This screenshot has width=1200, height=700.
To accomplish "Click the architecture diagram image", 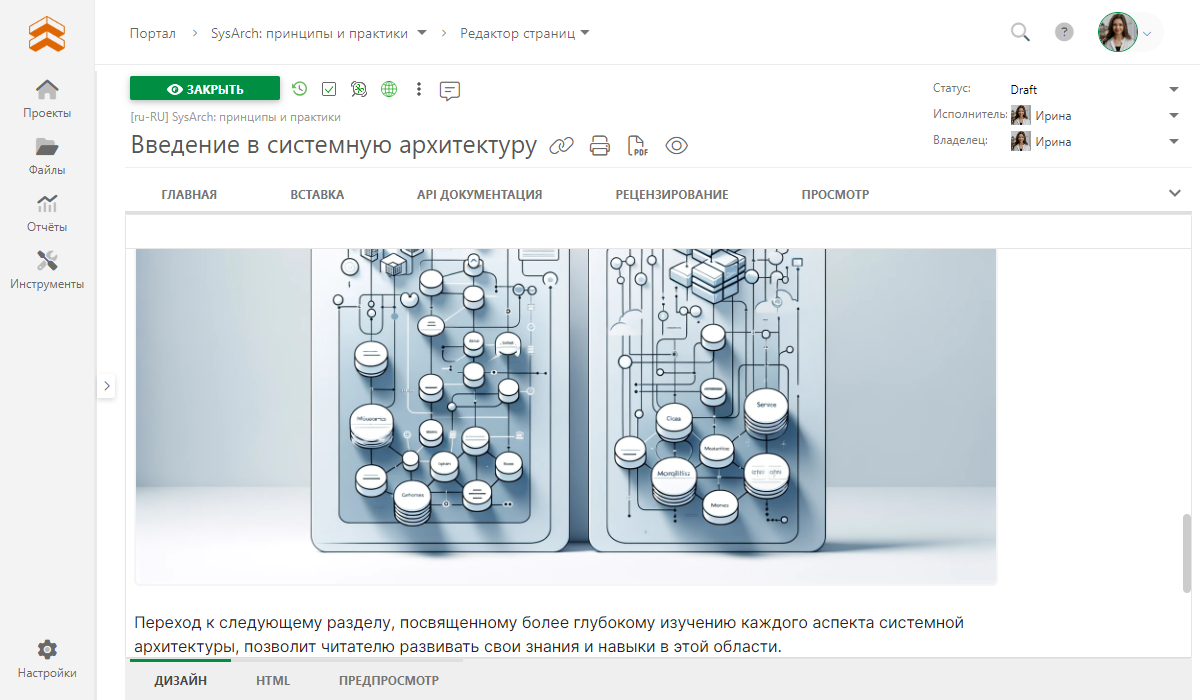I will (566, 410).
